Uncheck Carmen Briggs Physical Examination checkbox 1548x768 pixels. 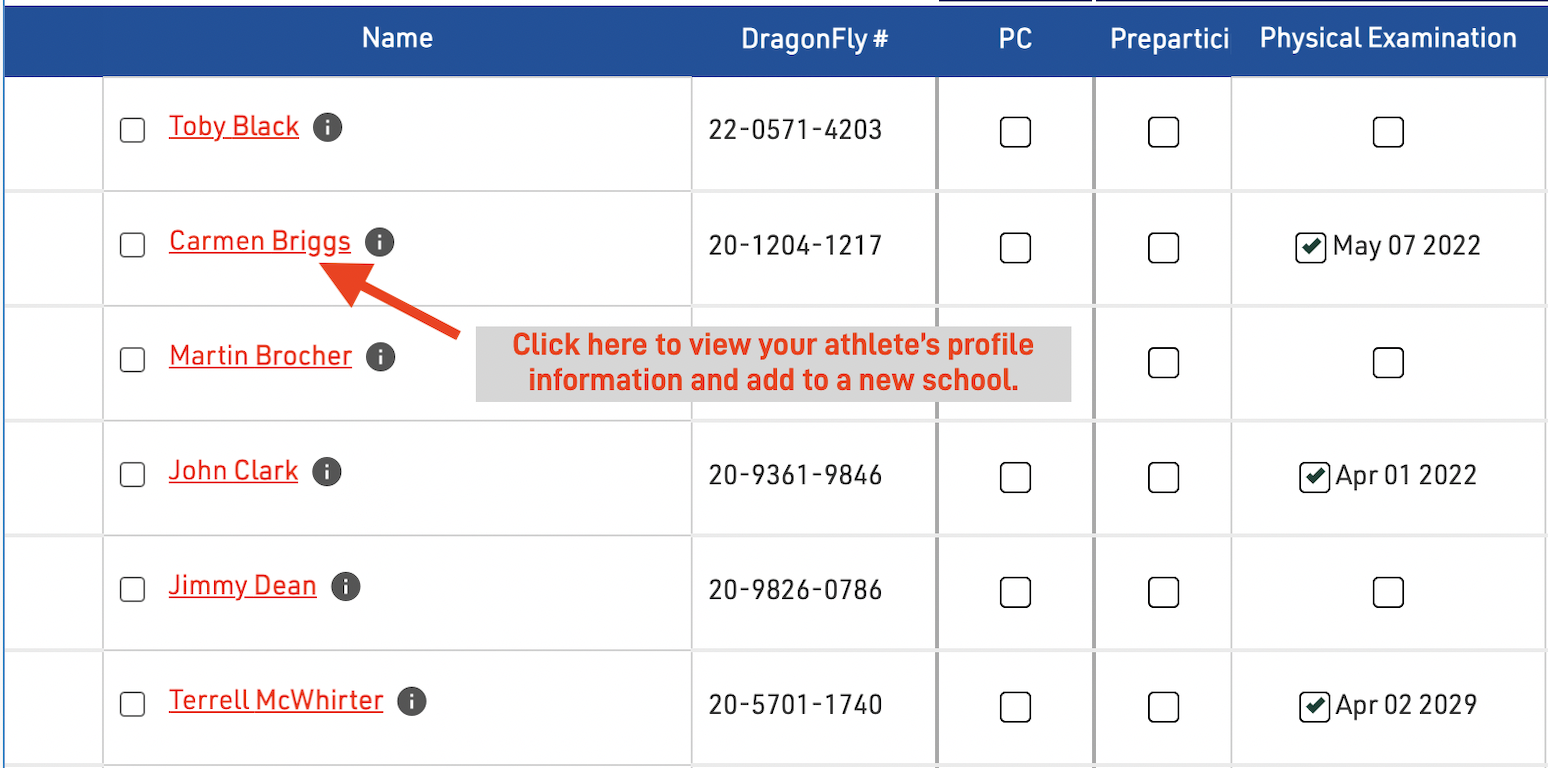click(x=1310, y=248)
